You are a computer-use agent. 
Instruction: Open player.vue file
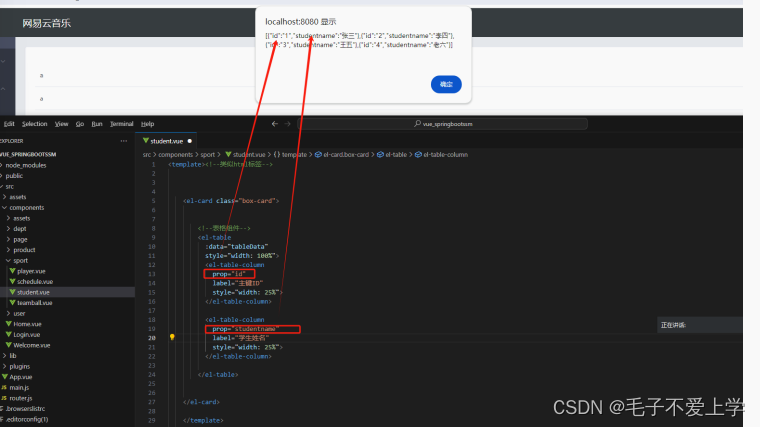coord(31,271)
